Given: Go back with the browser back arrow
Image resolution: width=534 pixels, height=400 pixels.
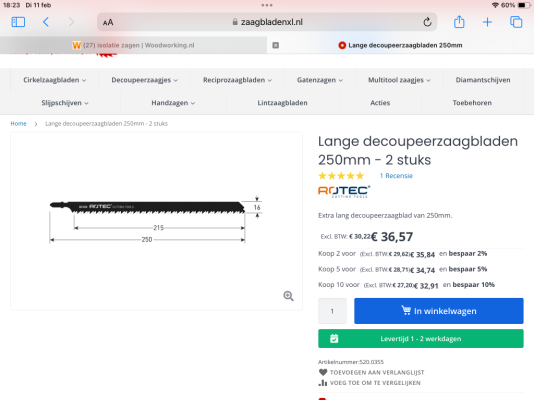Looking at the screenshot, I should [x=46, y=22].
